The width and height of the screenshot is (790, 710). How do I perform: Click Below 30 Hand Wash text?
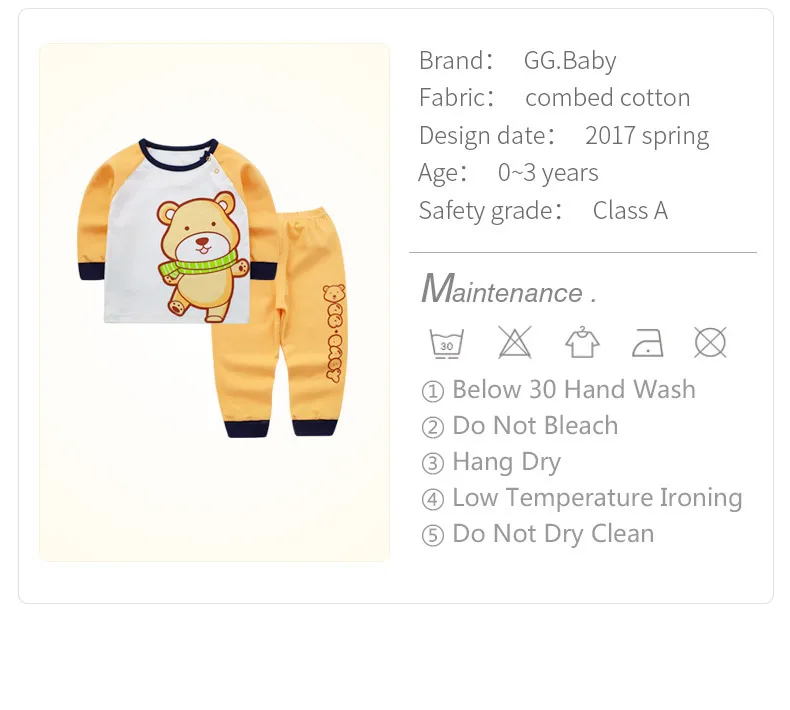coord(574,390)
